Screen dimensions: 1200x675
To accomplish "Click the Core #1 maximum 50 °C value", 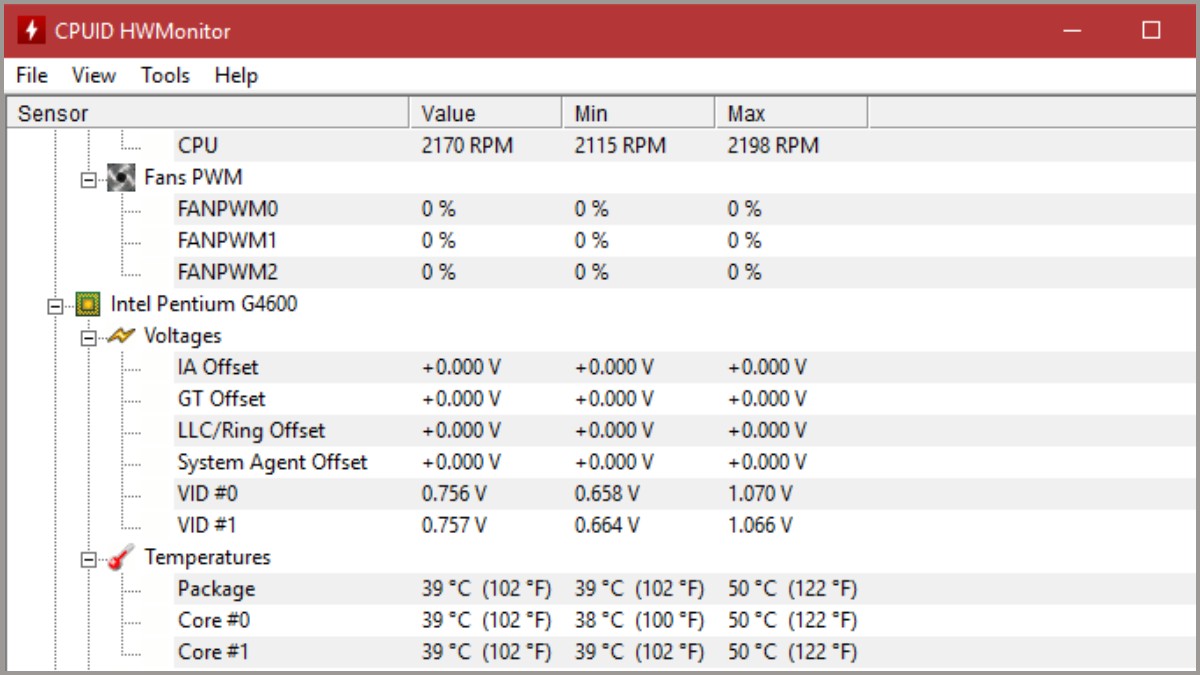I will coord(792,652).
